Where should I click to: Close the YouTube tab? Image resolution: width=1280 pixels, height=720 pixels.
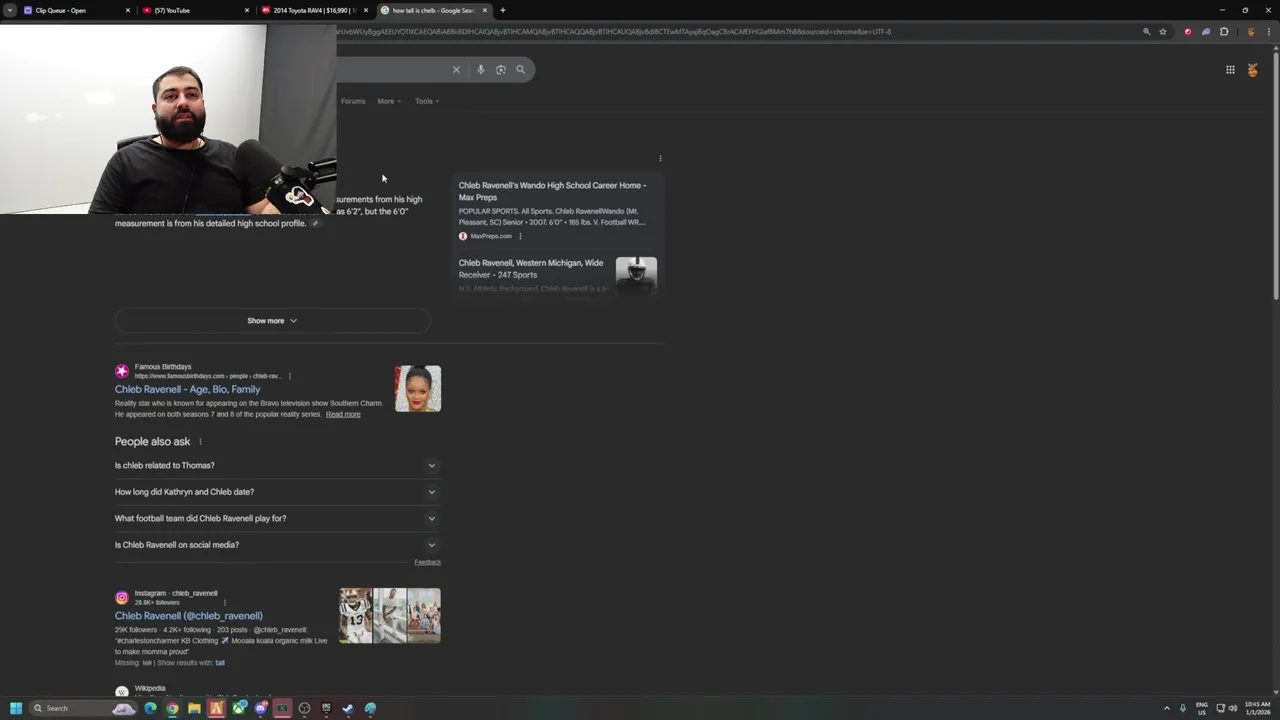[247, 10]
